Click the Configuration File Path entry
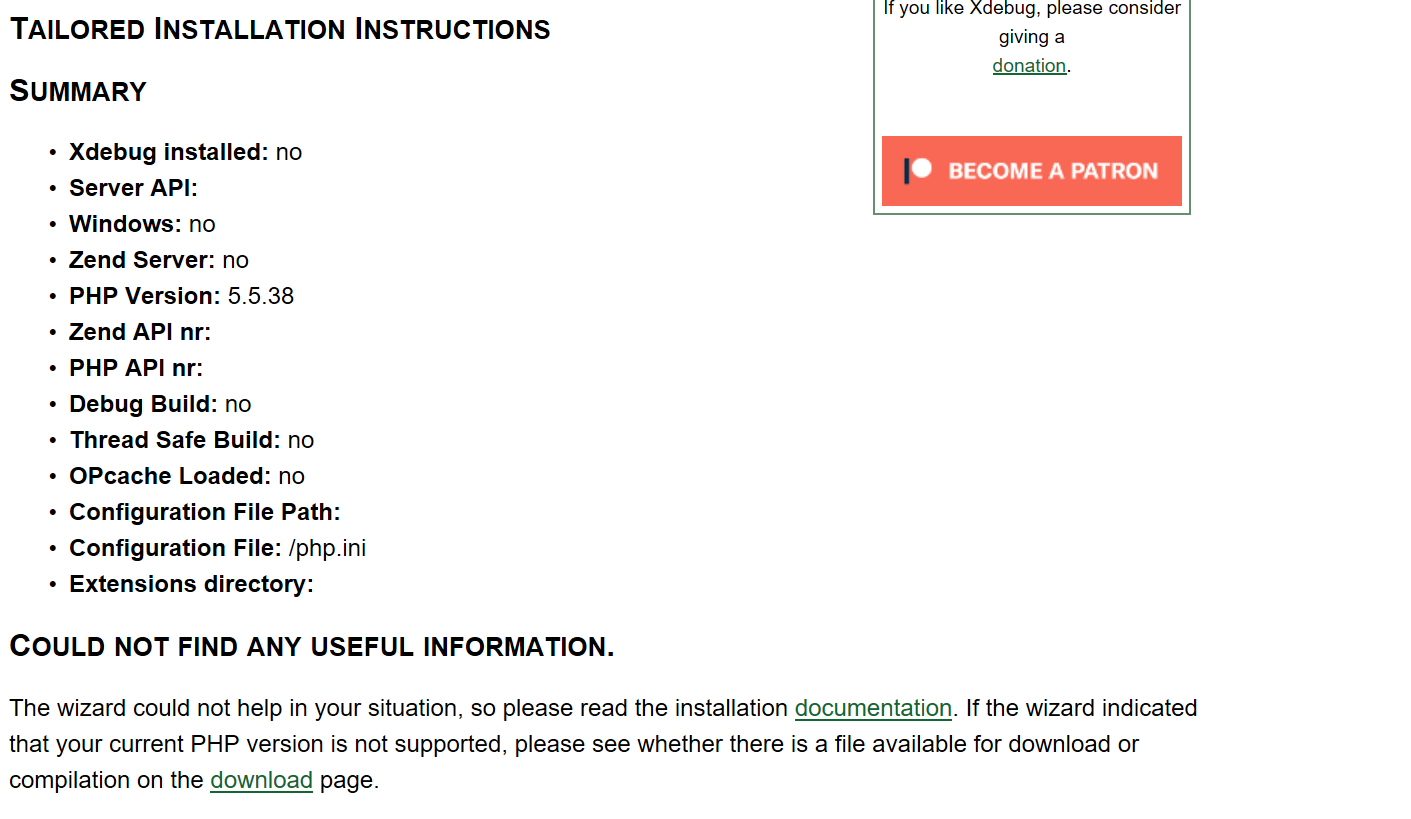Image resolution: width=1411 pixels, height=819 pixels. pos(205,512)
